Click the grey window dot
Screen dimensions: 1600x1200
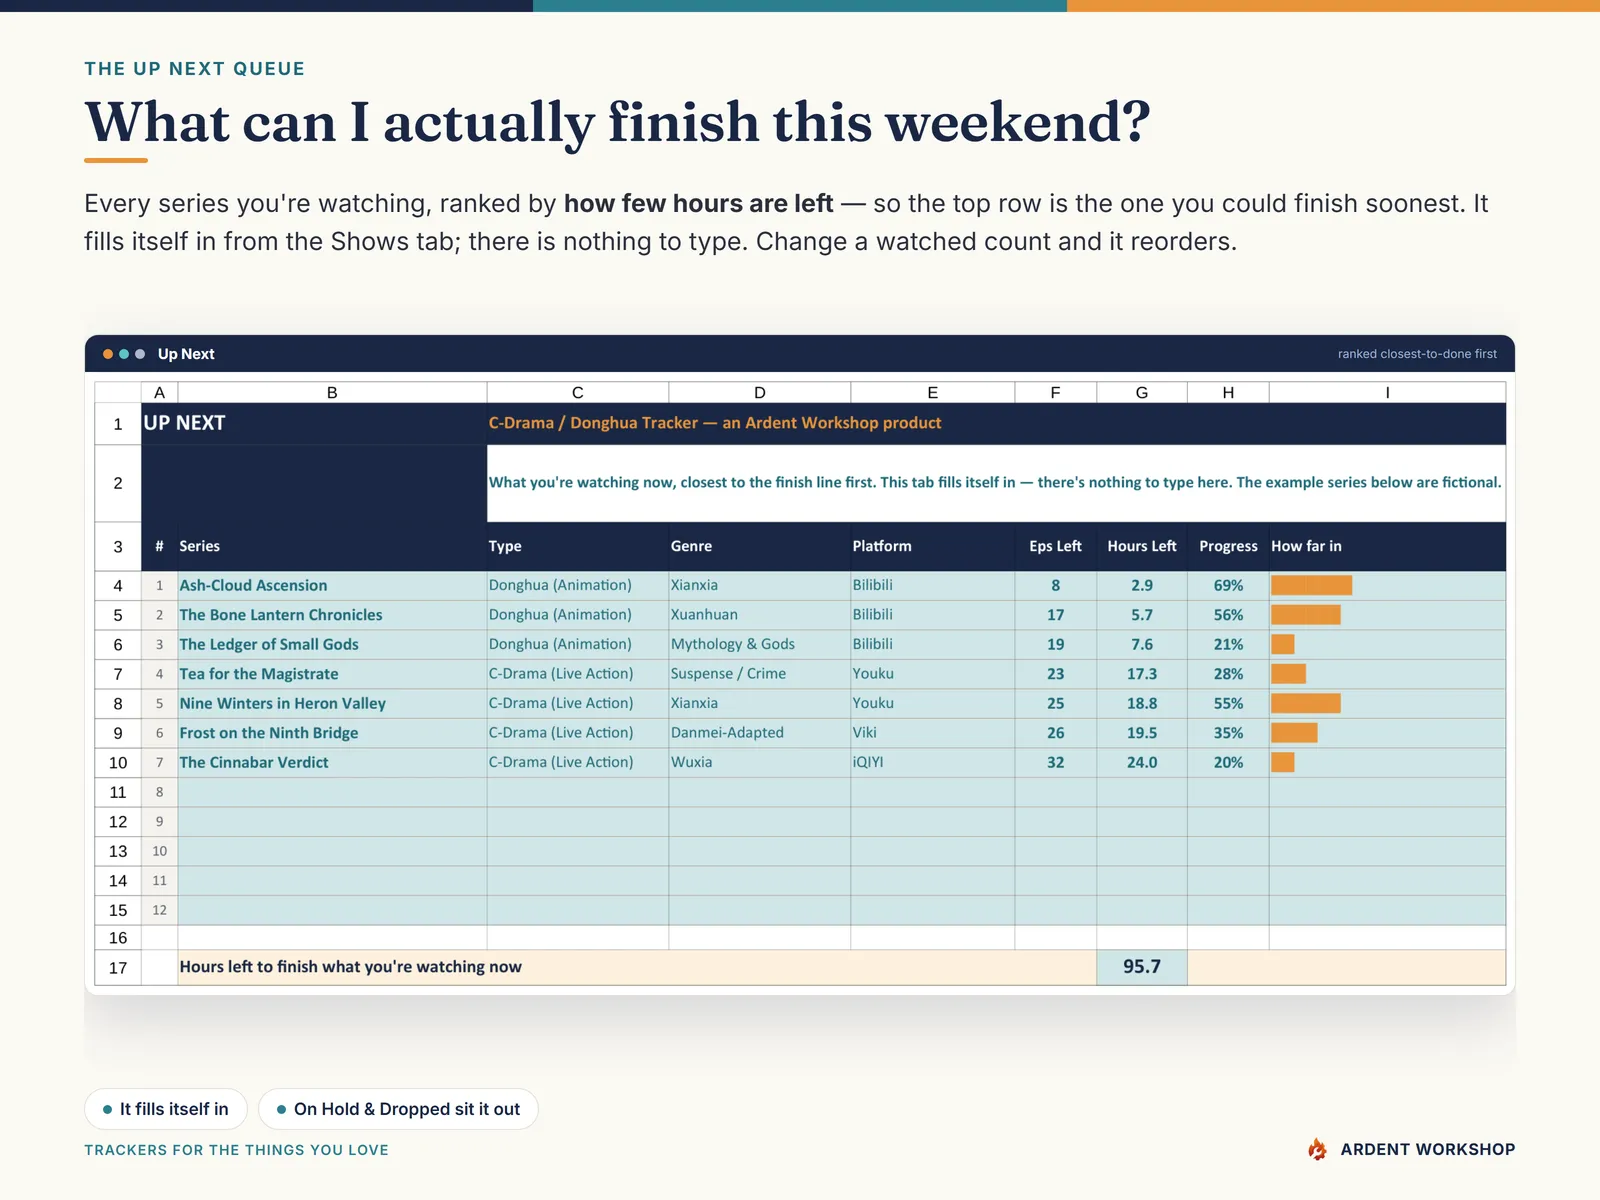140,354
